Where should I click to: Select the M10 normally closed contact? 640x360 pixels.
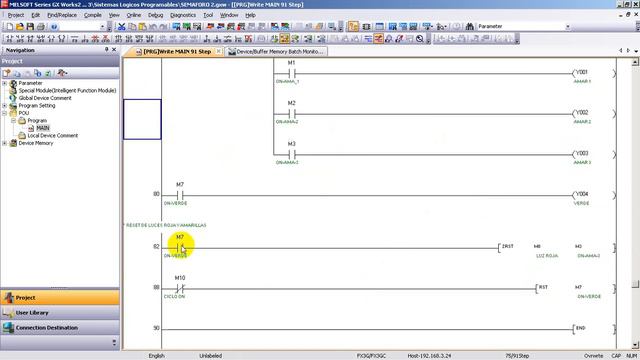tap(180, 289)
